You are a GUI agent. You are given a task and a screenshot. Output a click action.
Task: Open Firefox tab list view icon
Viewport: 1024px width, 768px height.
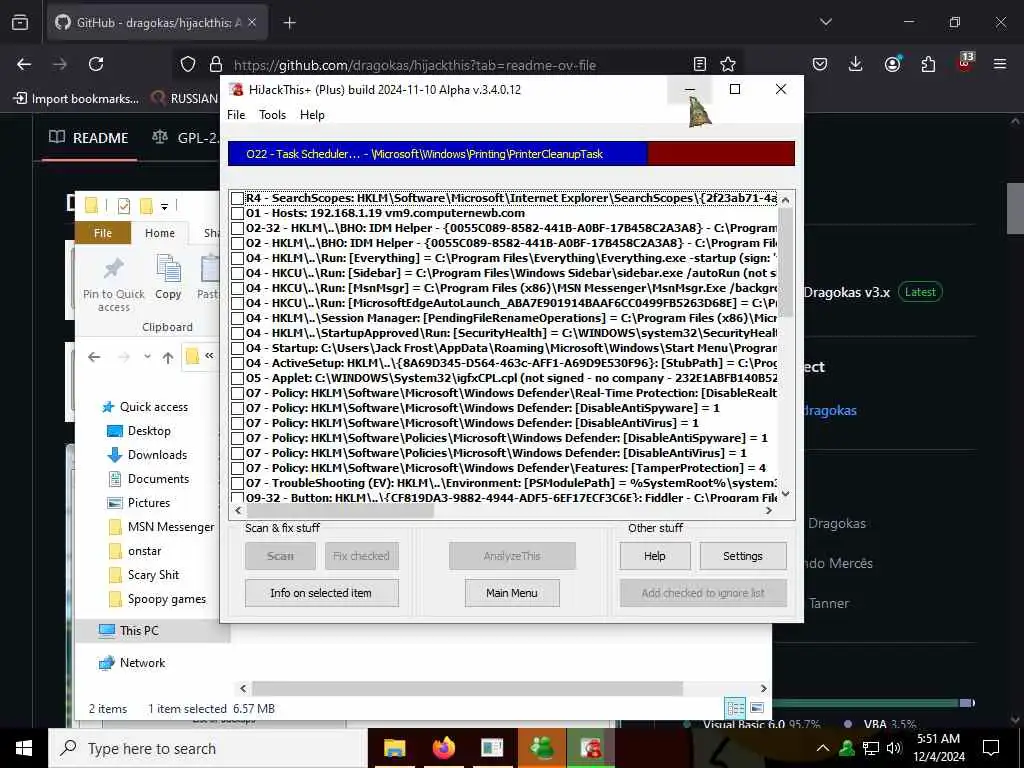(20, 23)
